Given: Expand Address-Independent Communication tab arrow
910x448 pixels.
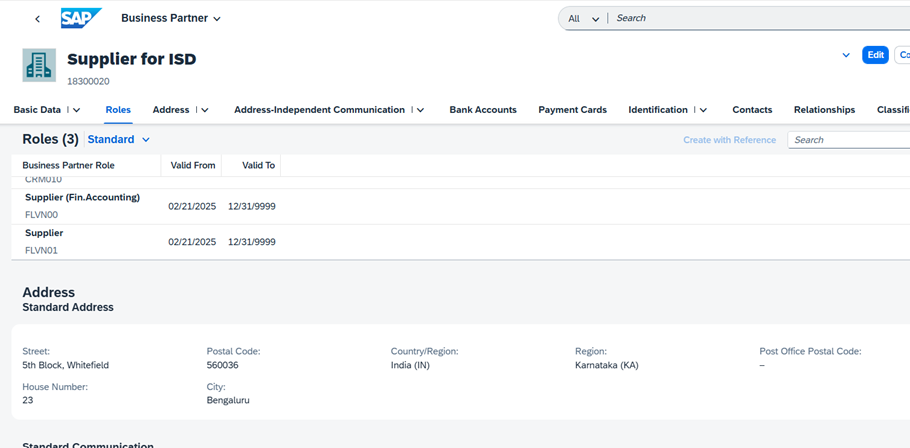Looking at the screenshot, I should click(421, 110).
